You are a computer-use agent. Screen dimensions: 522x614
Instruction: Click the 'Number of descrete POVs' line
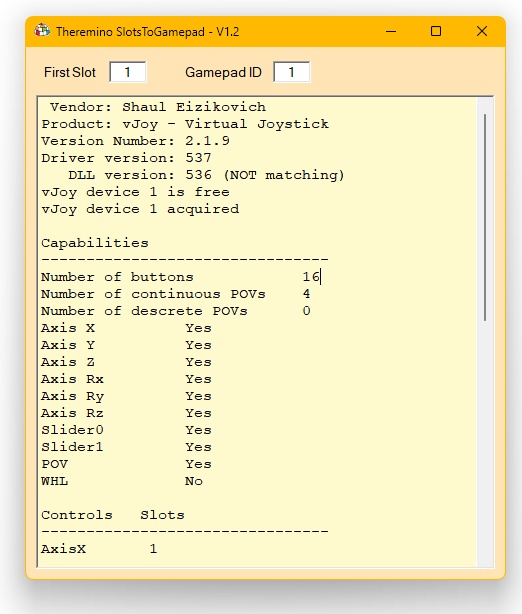(x=176, y=311)
